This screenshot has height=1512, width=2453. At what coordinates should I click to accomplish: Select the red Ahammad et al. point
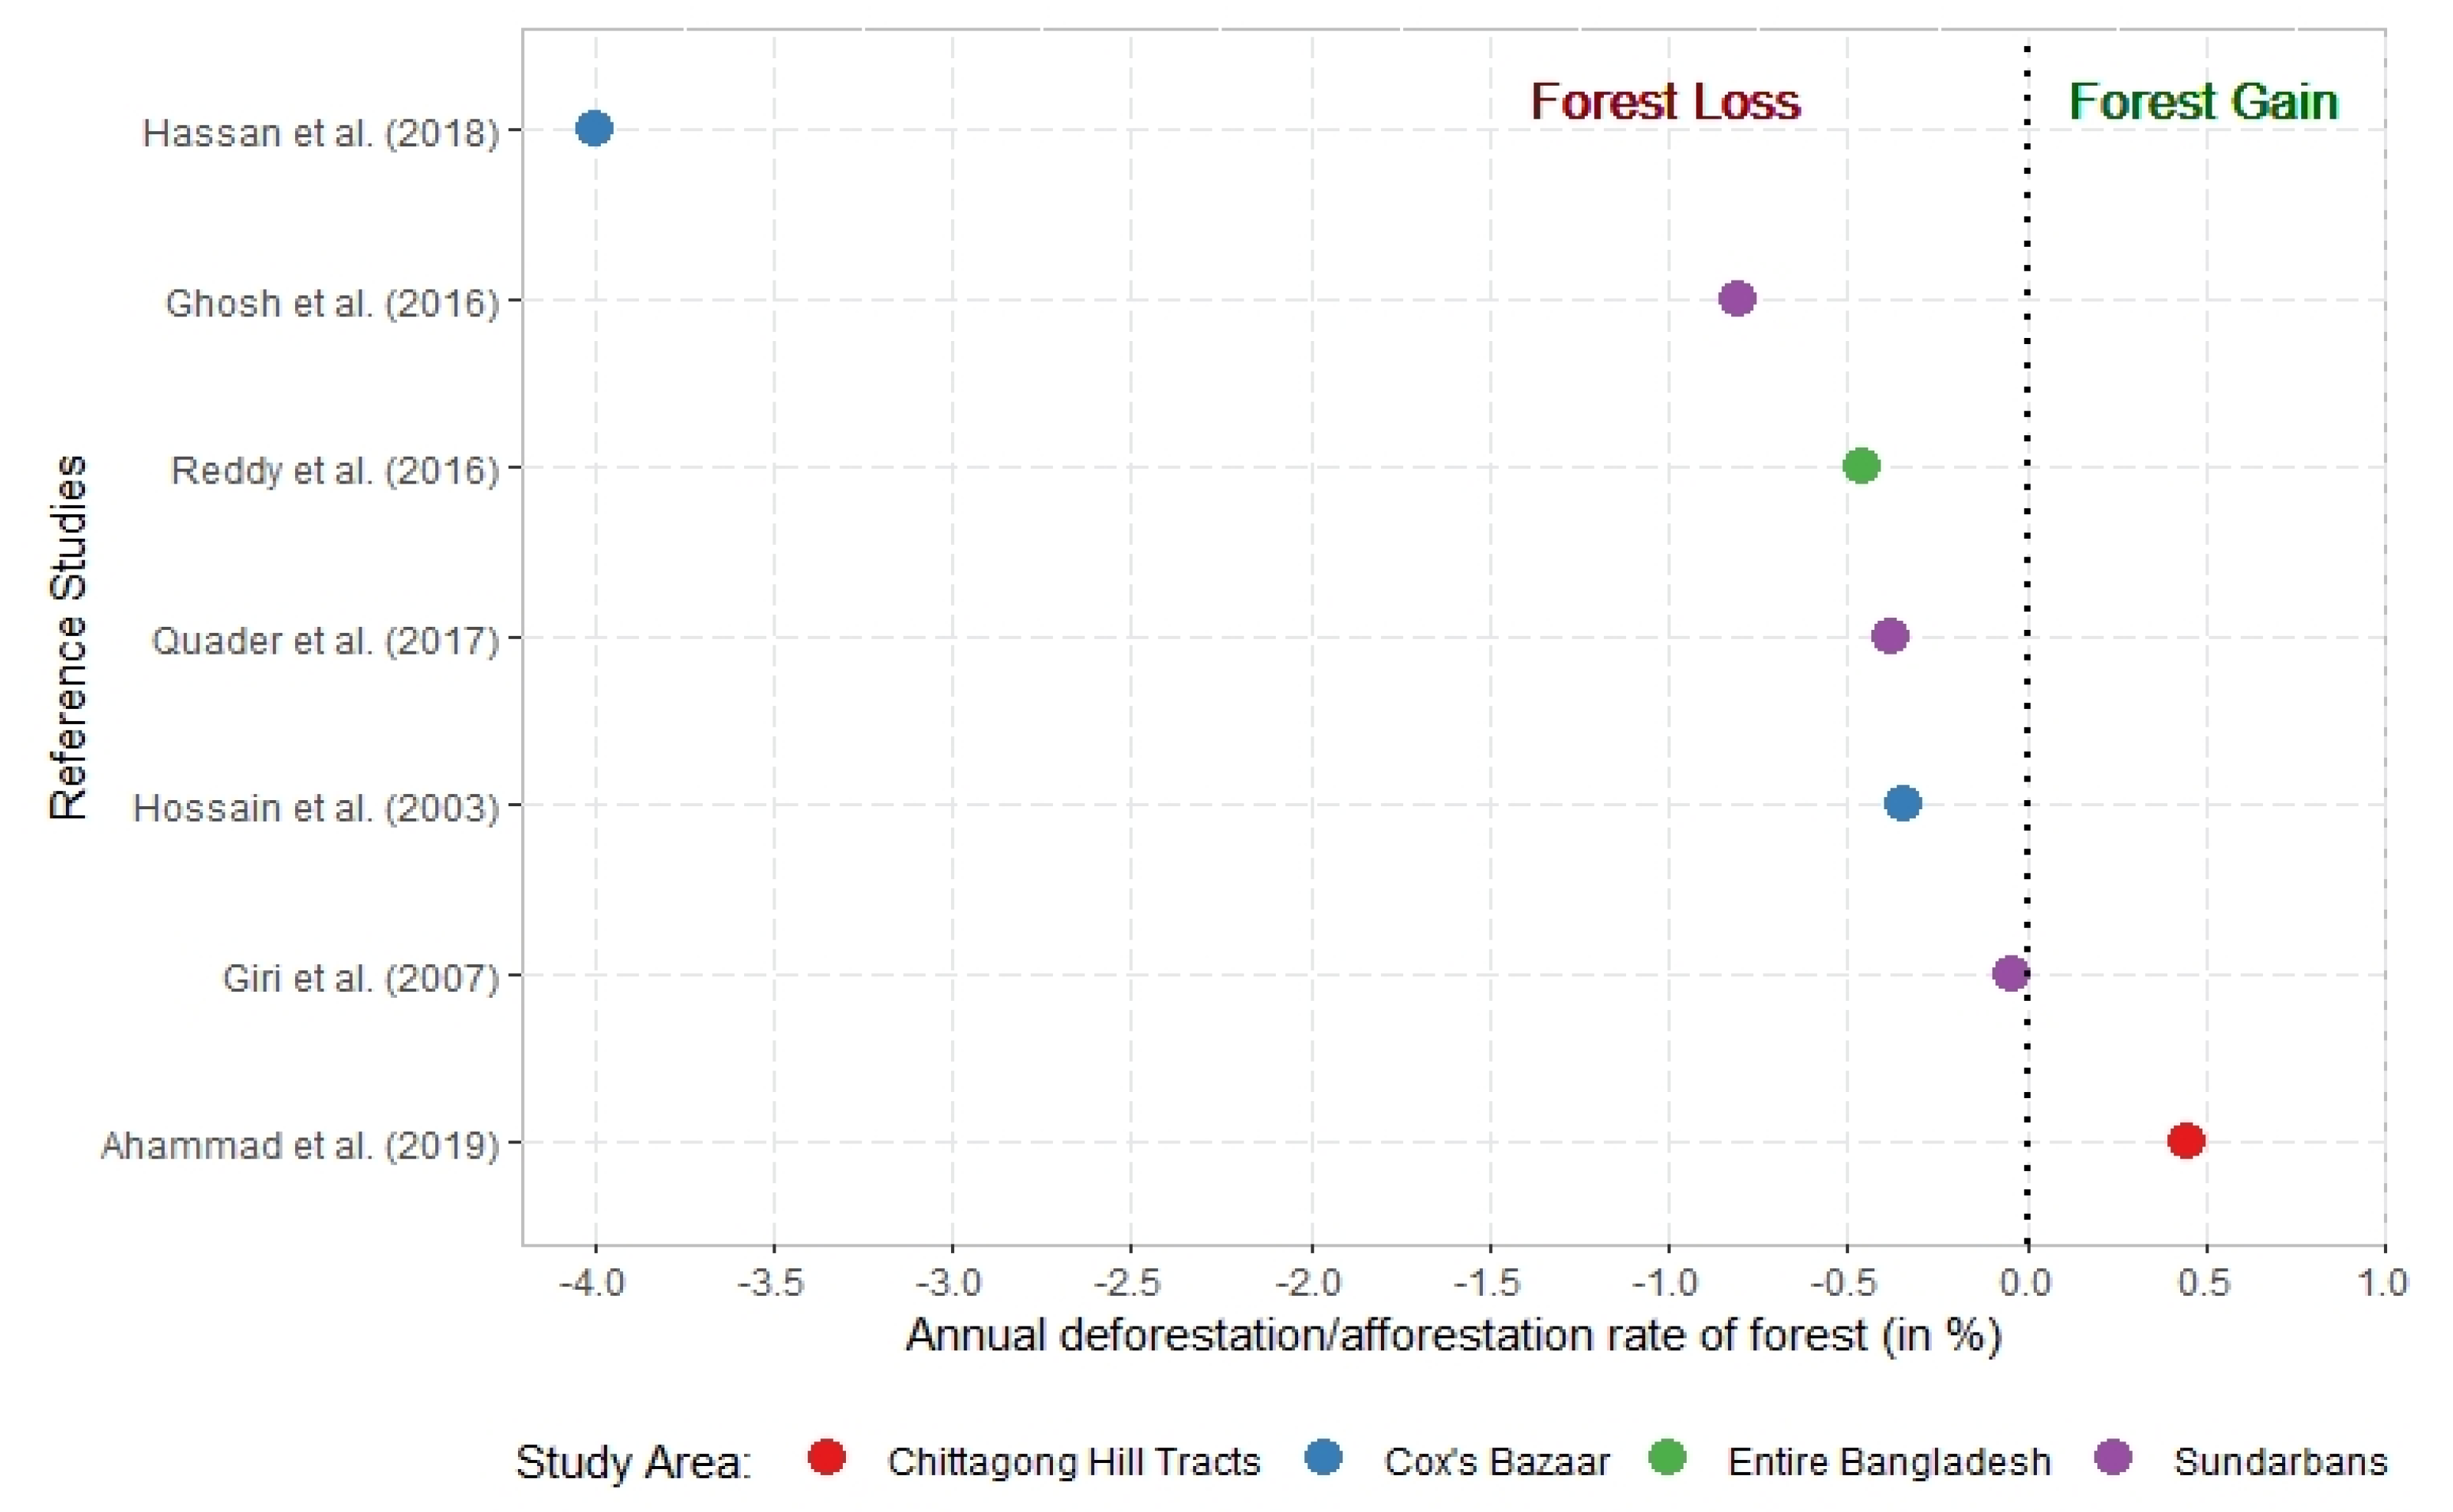coord(2185,1140)
